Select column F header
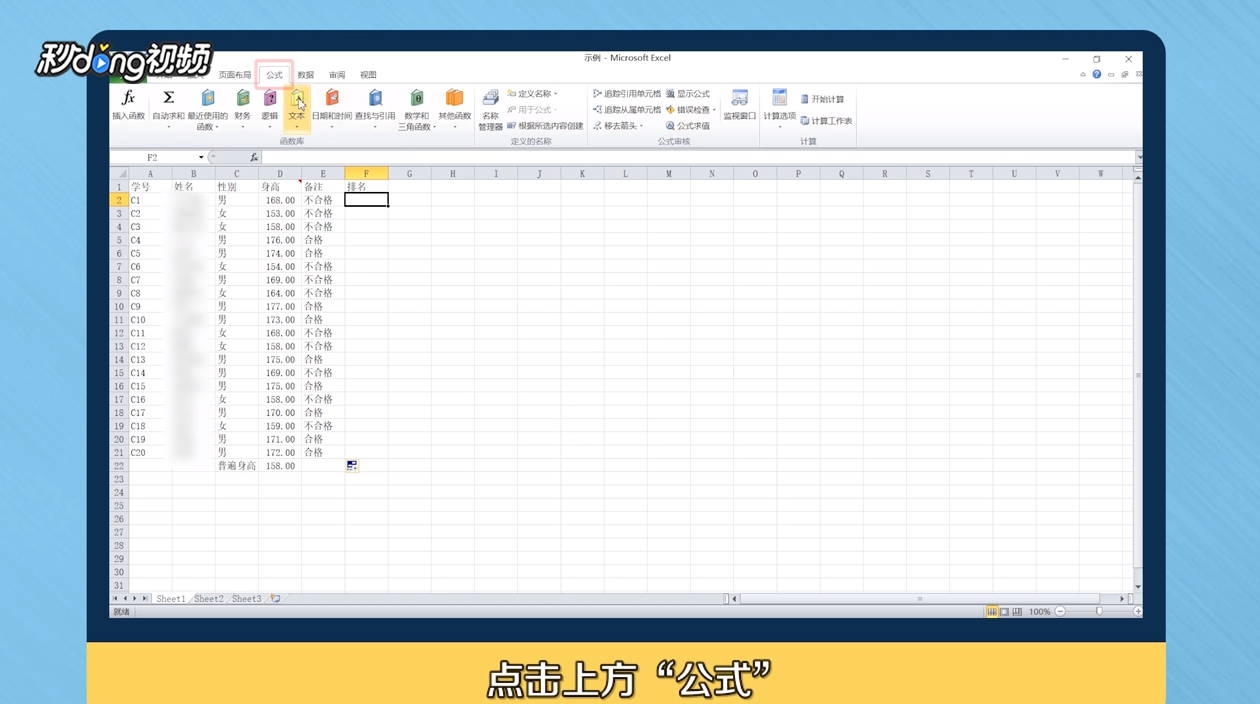 coord(366,174)
